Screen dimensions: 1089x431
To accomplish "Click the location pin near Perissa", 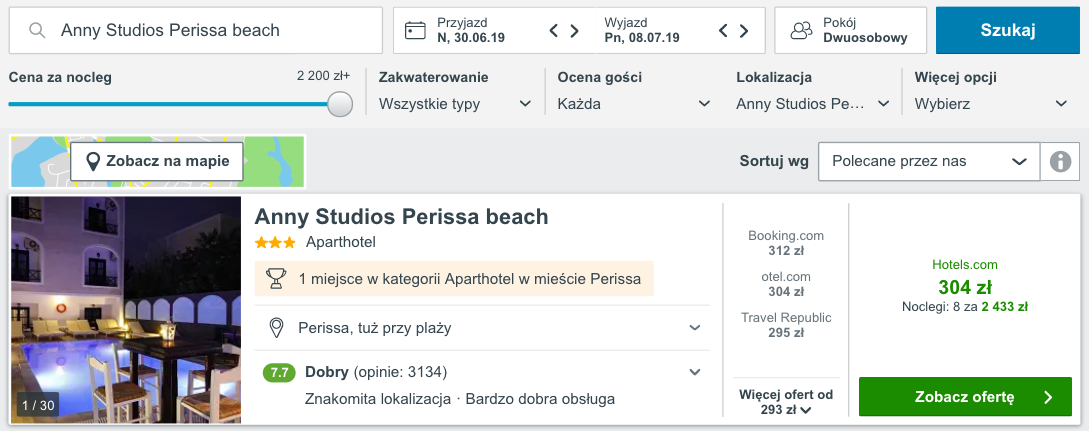I will (x=276, y=328).
